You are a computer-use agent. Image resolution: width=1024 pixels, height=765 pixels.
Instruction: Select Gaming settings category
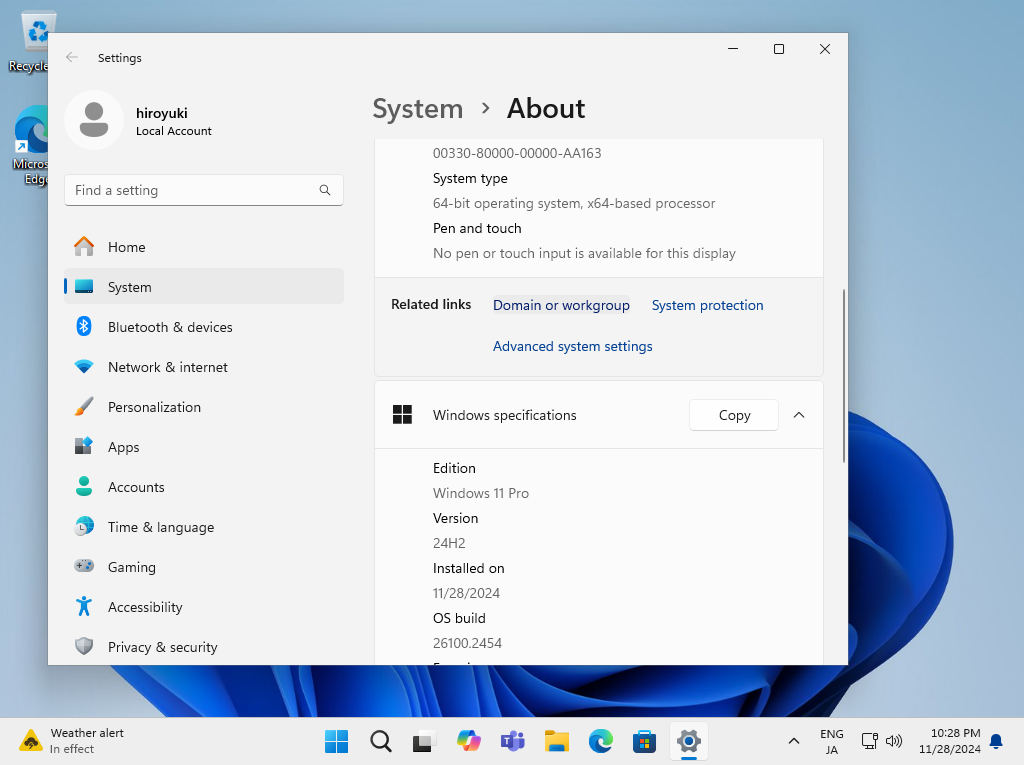click(204, 566)
